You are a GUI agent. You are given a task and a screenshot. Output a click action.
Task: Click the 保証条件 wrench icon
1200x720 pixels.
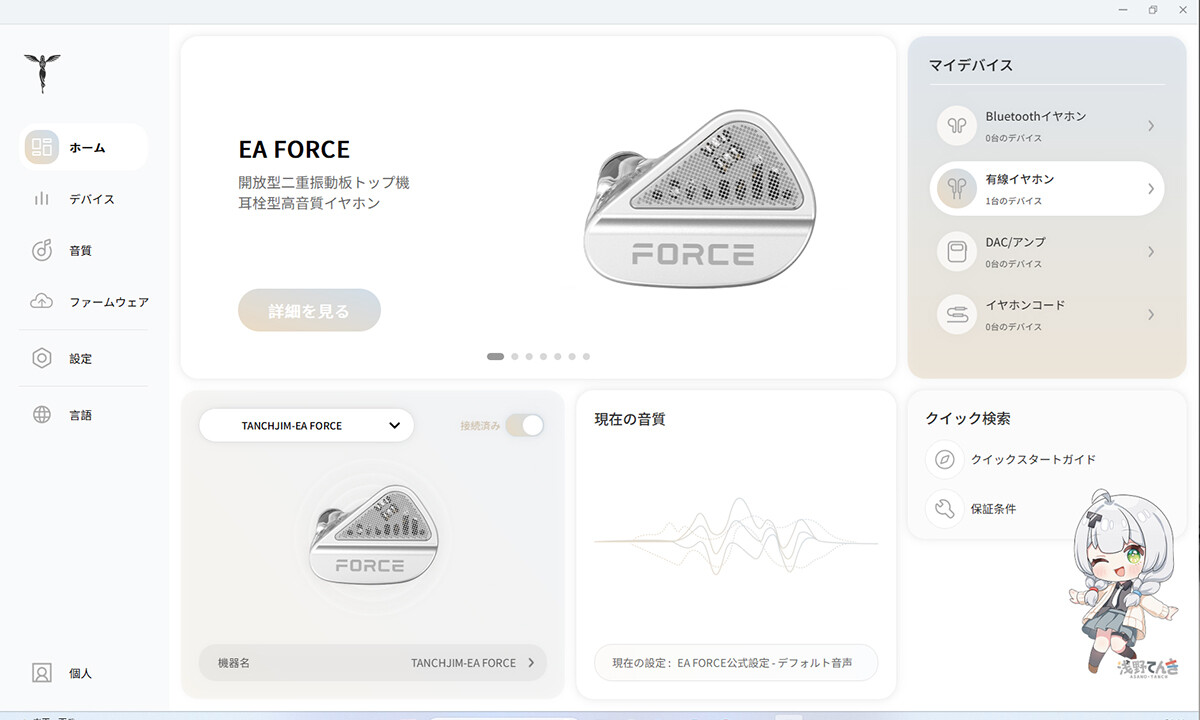tap(945, 508)
